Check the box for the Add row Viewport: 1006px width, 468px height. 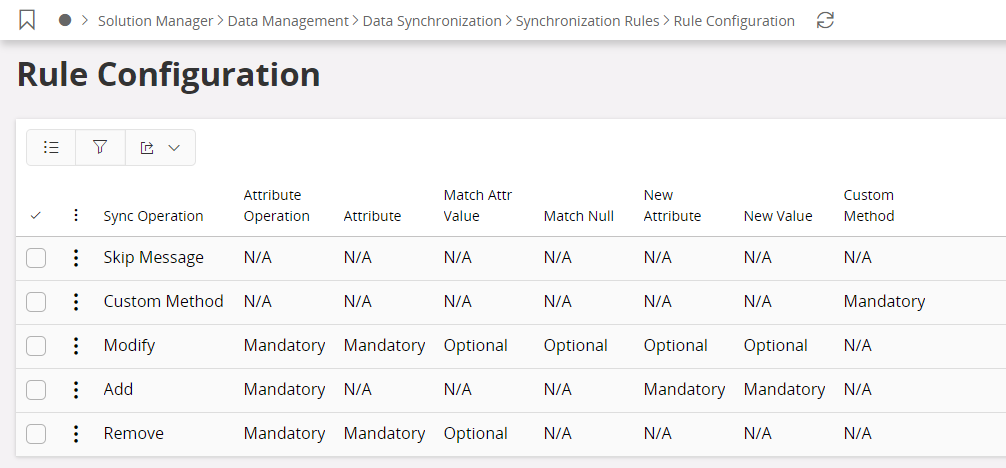(36, 390)
